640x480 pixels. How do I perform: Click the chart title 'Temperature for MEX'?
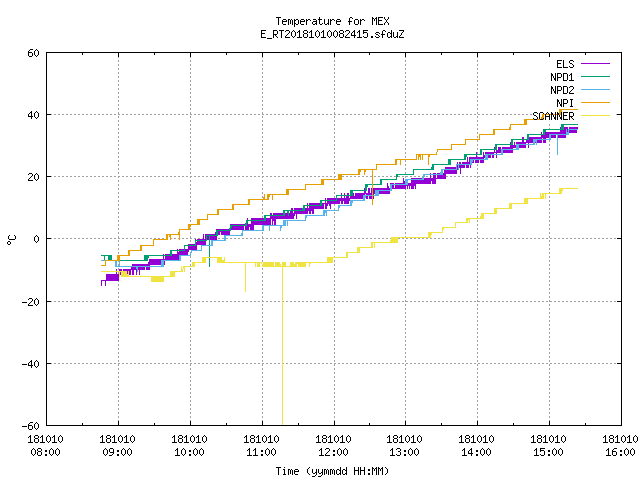click(x=332, y=21)
